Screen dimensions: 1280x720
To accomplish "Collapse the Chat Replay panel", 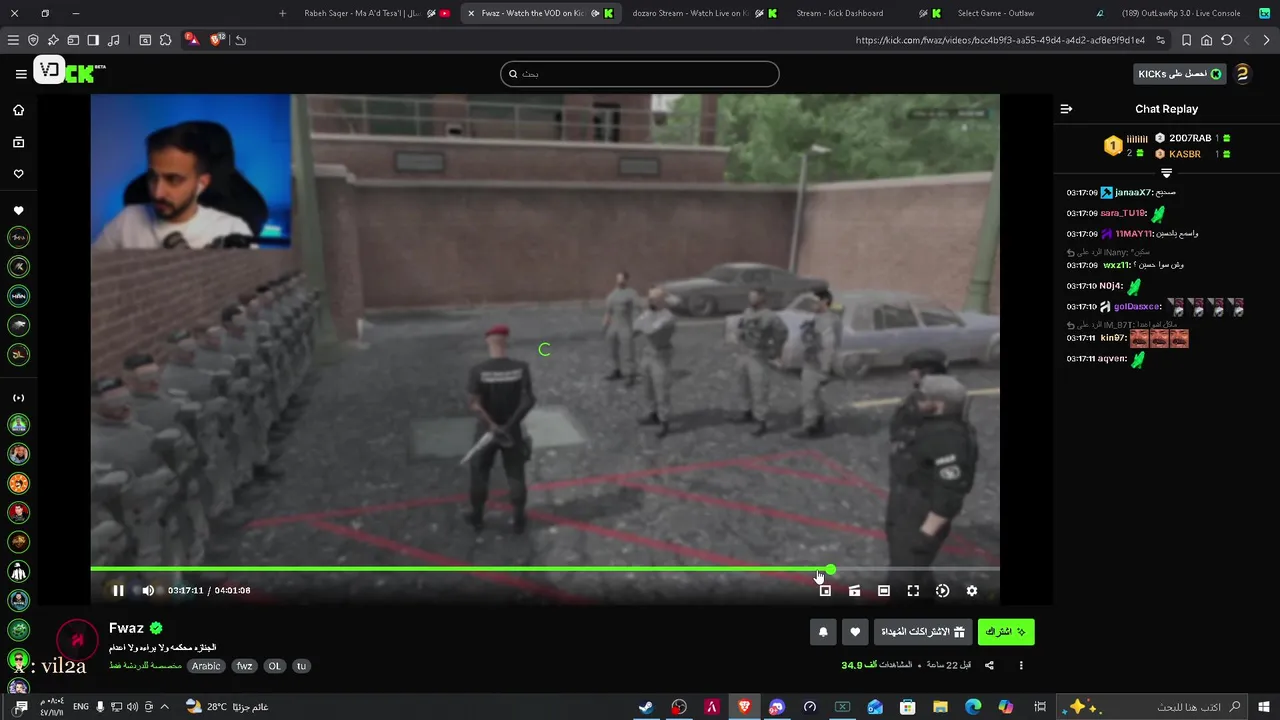I will (x=1066, y=109).
